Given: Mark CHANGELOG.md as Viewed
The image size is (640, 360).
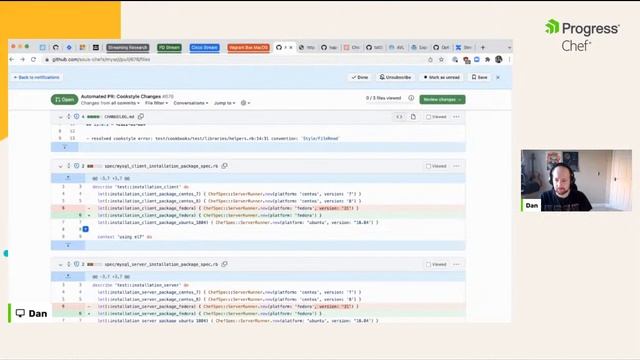Looking at the screenshot, I should 436,117.
